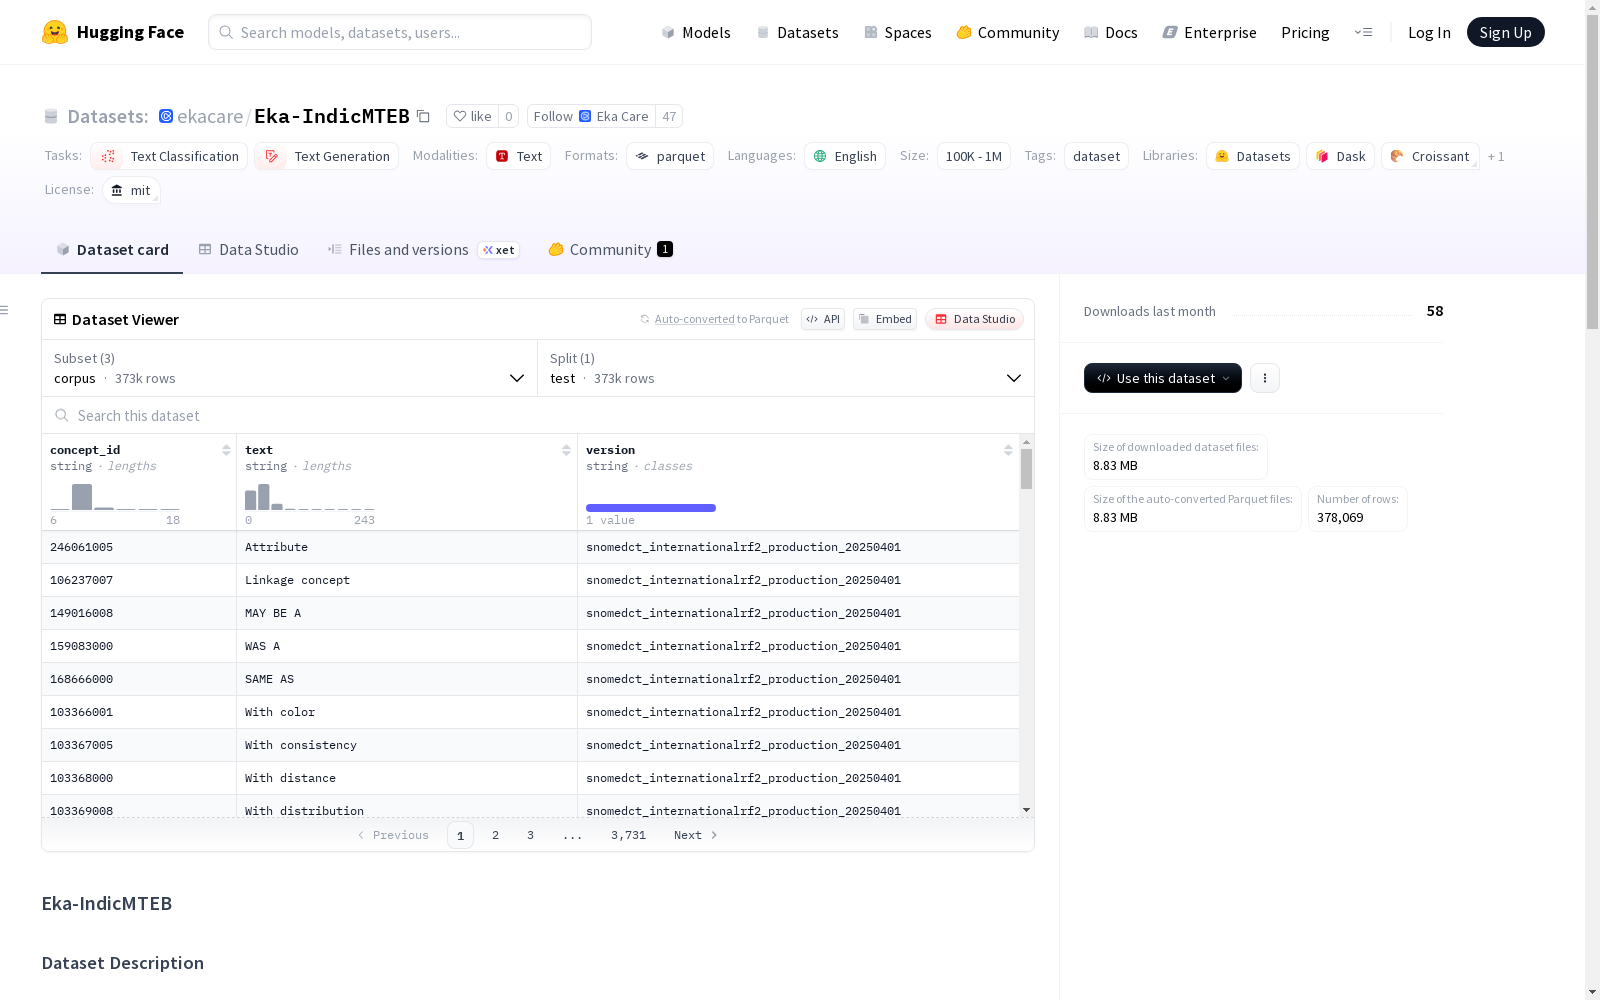The image size is (1600, 1000).
Task: Click the Sign Up button
Action: click(x=1505, y=32)
